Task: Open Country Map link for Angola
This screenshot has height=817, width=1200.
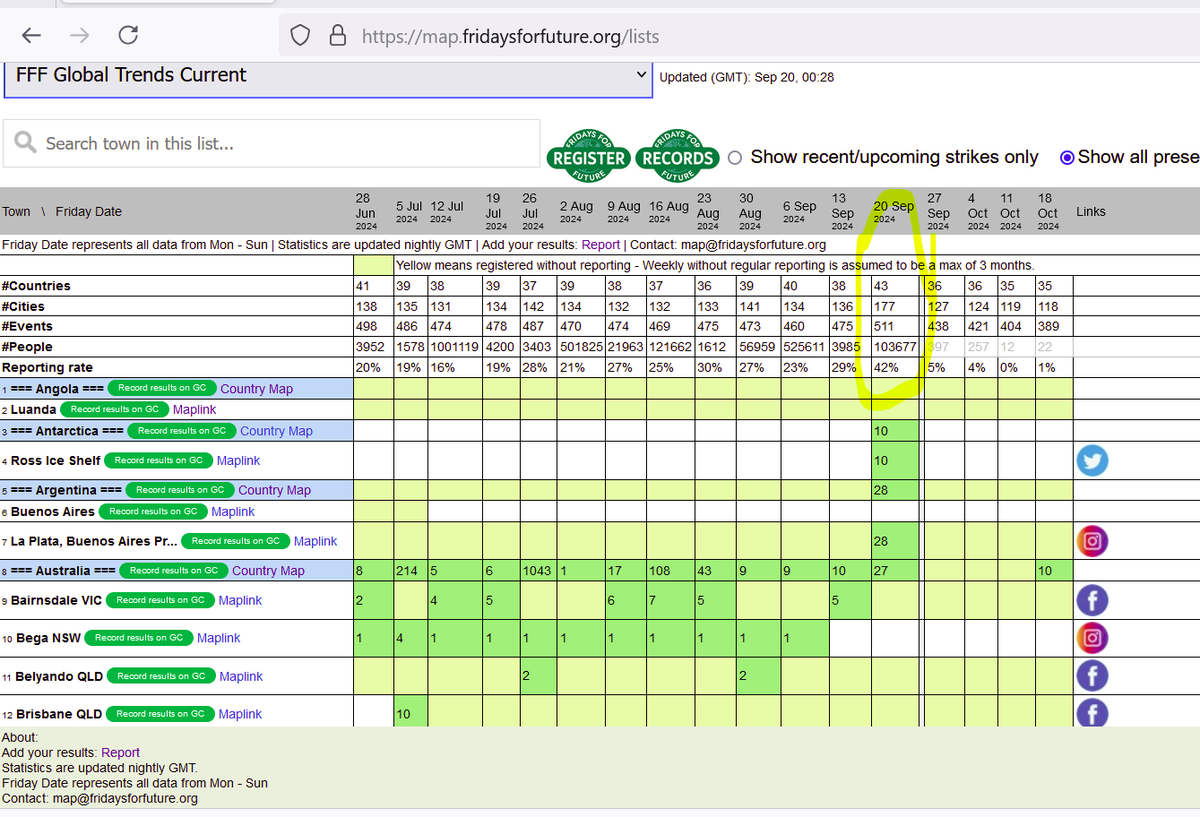Action: (x=257, y=389)
